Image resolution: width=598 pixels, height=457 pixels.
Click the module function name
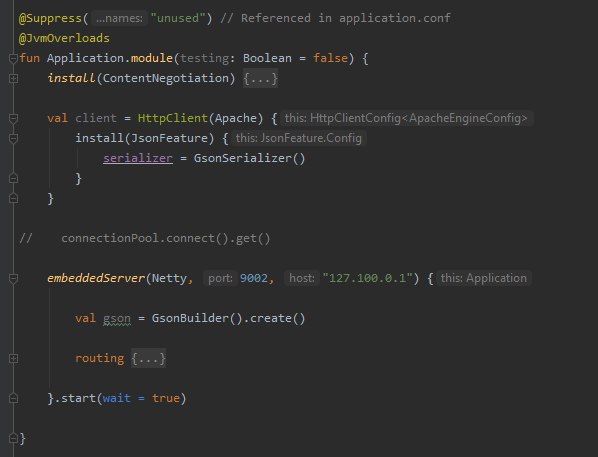[152, 58]
